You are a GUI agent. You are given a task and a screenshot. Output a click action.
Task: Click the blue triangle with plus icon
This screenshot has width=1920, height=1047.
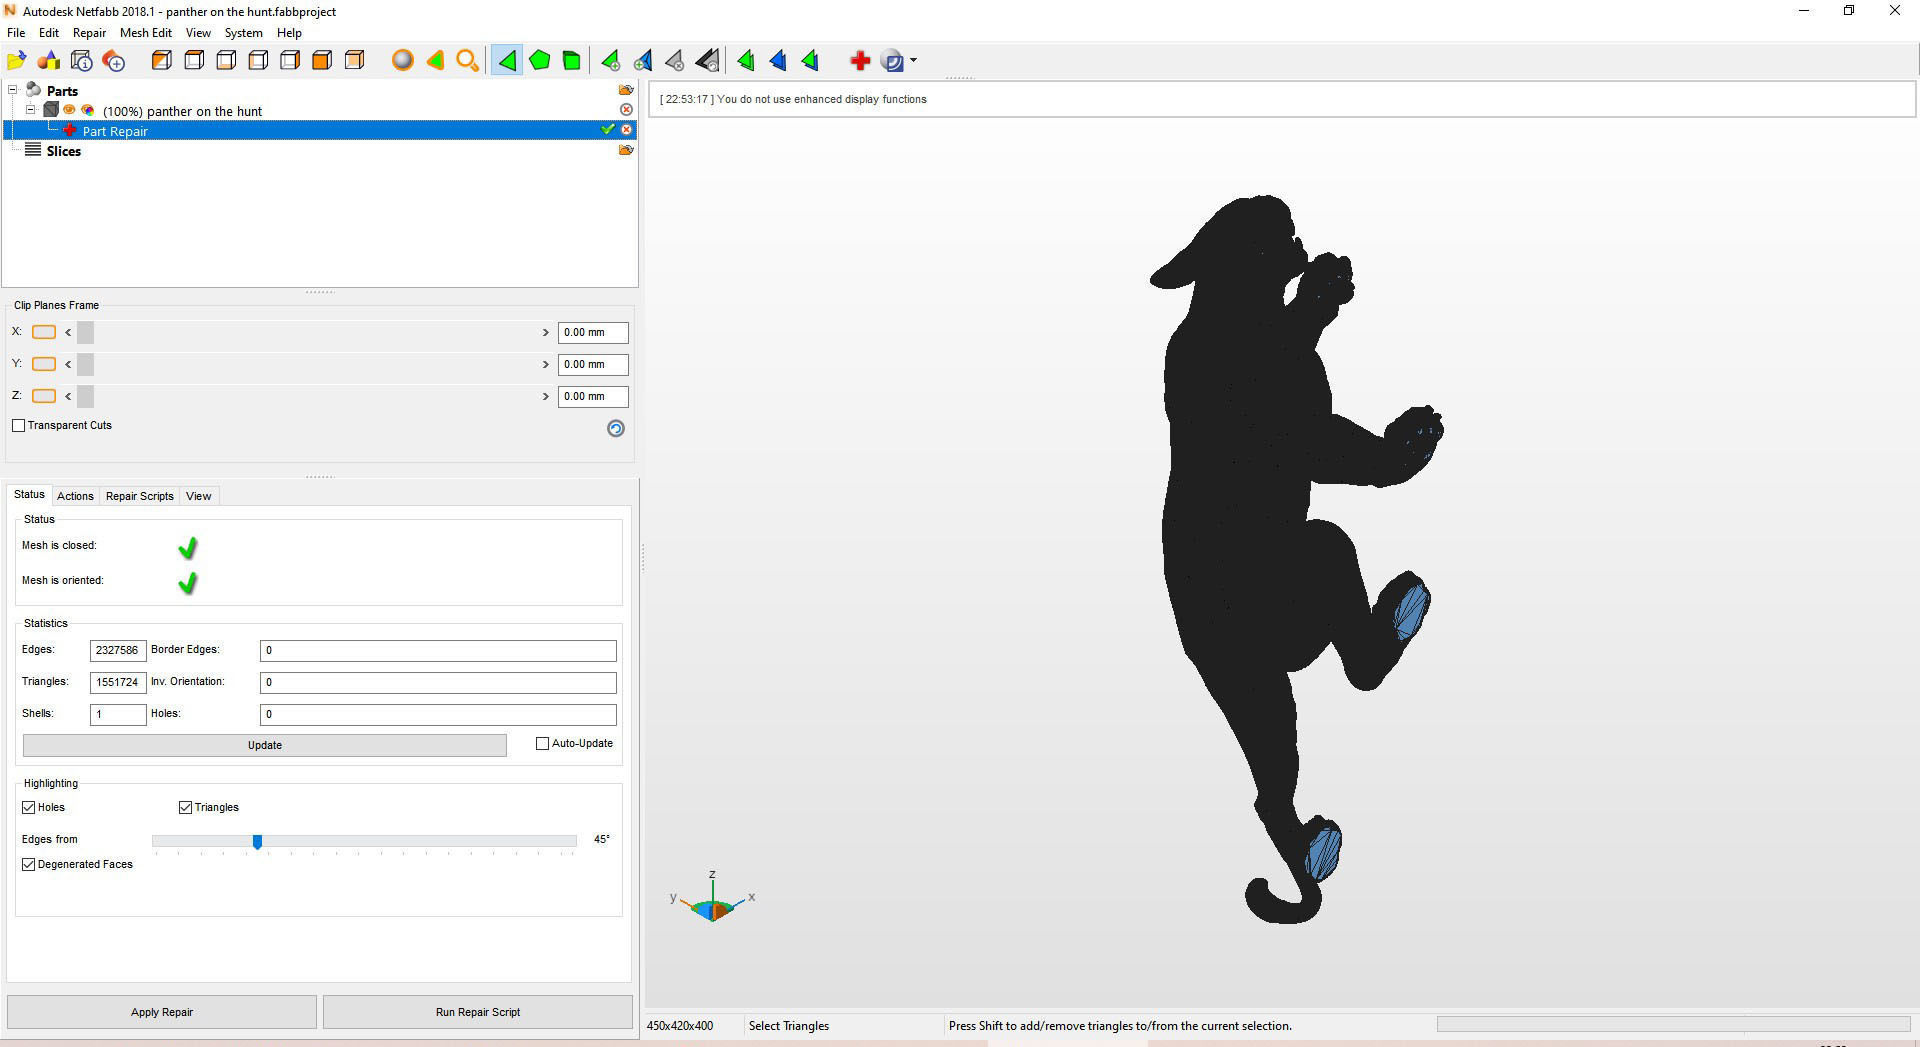pyautogui.click(x=643, y=61)
